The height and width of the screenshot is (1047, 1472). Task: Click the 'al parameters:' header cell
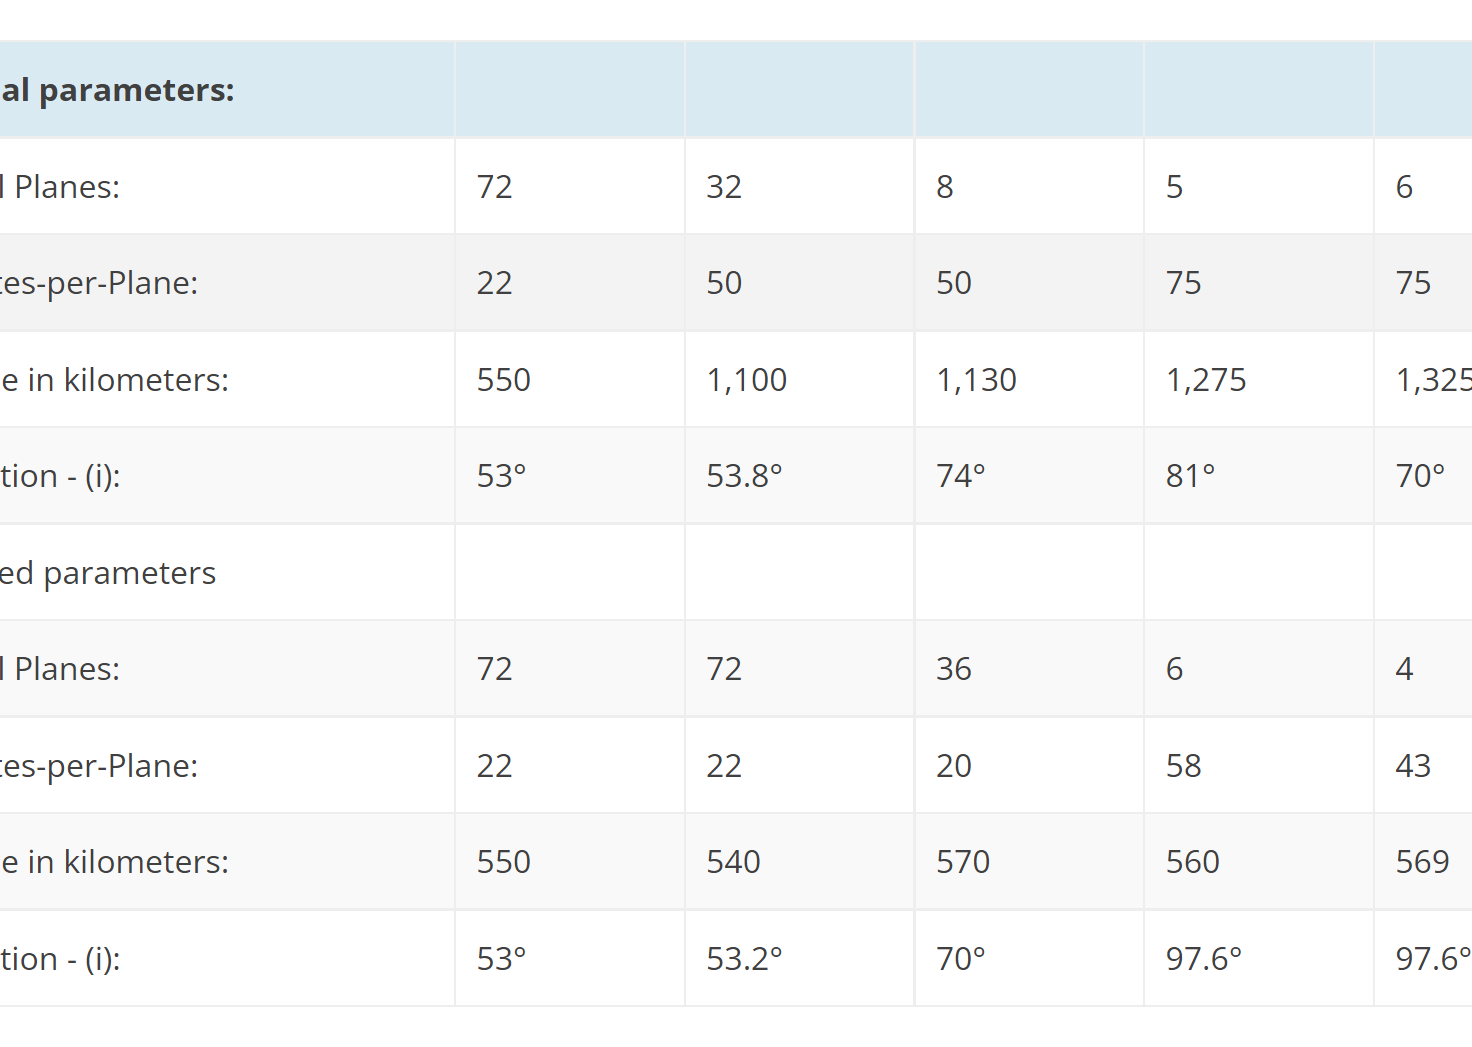(x=227, y=90)
